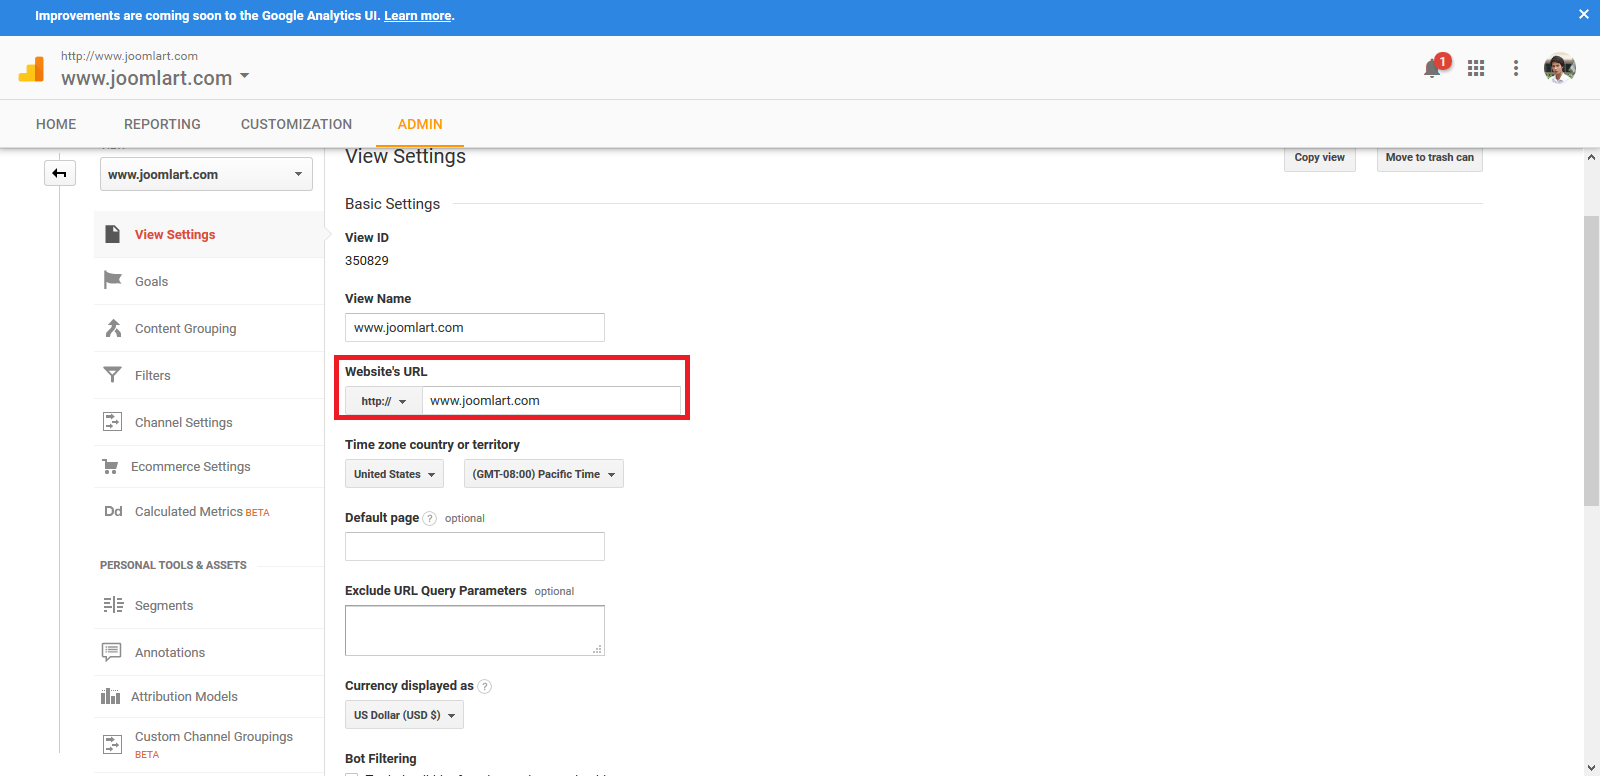Click the user profile avatar
The height and width of the screenshot is (776, 1600).
point(1560,68)
